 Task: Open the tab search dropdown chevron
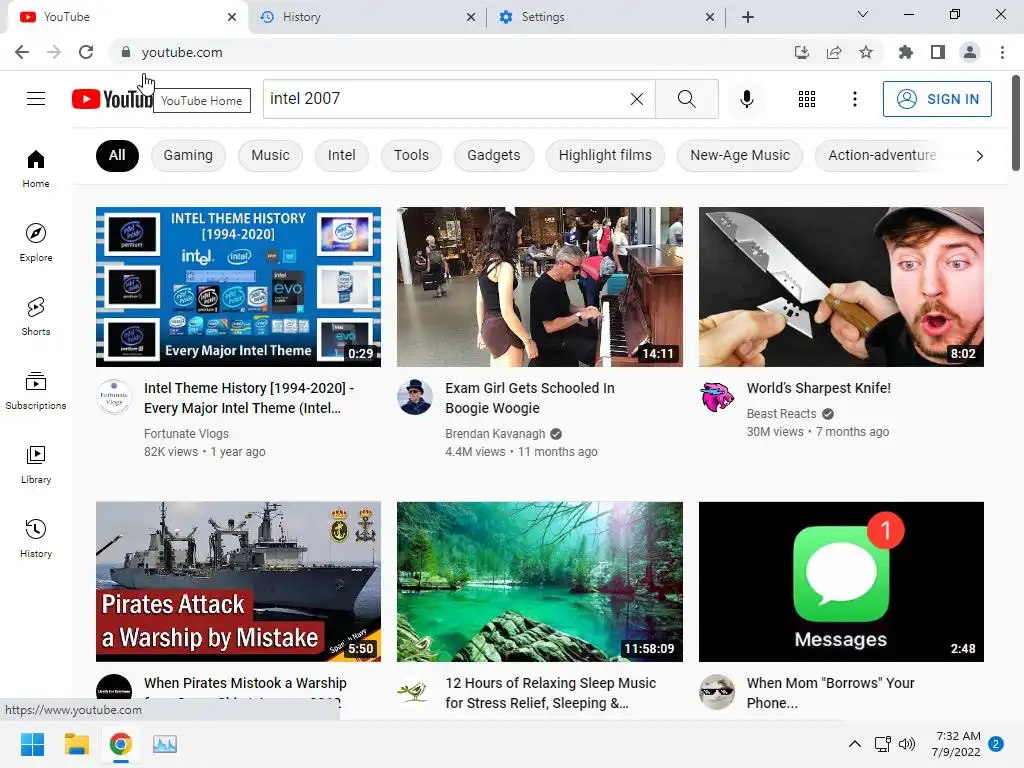(x=863, y=14)
